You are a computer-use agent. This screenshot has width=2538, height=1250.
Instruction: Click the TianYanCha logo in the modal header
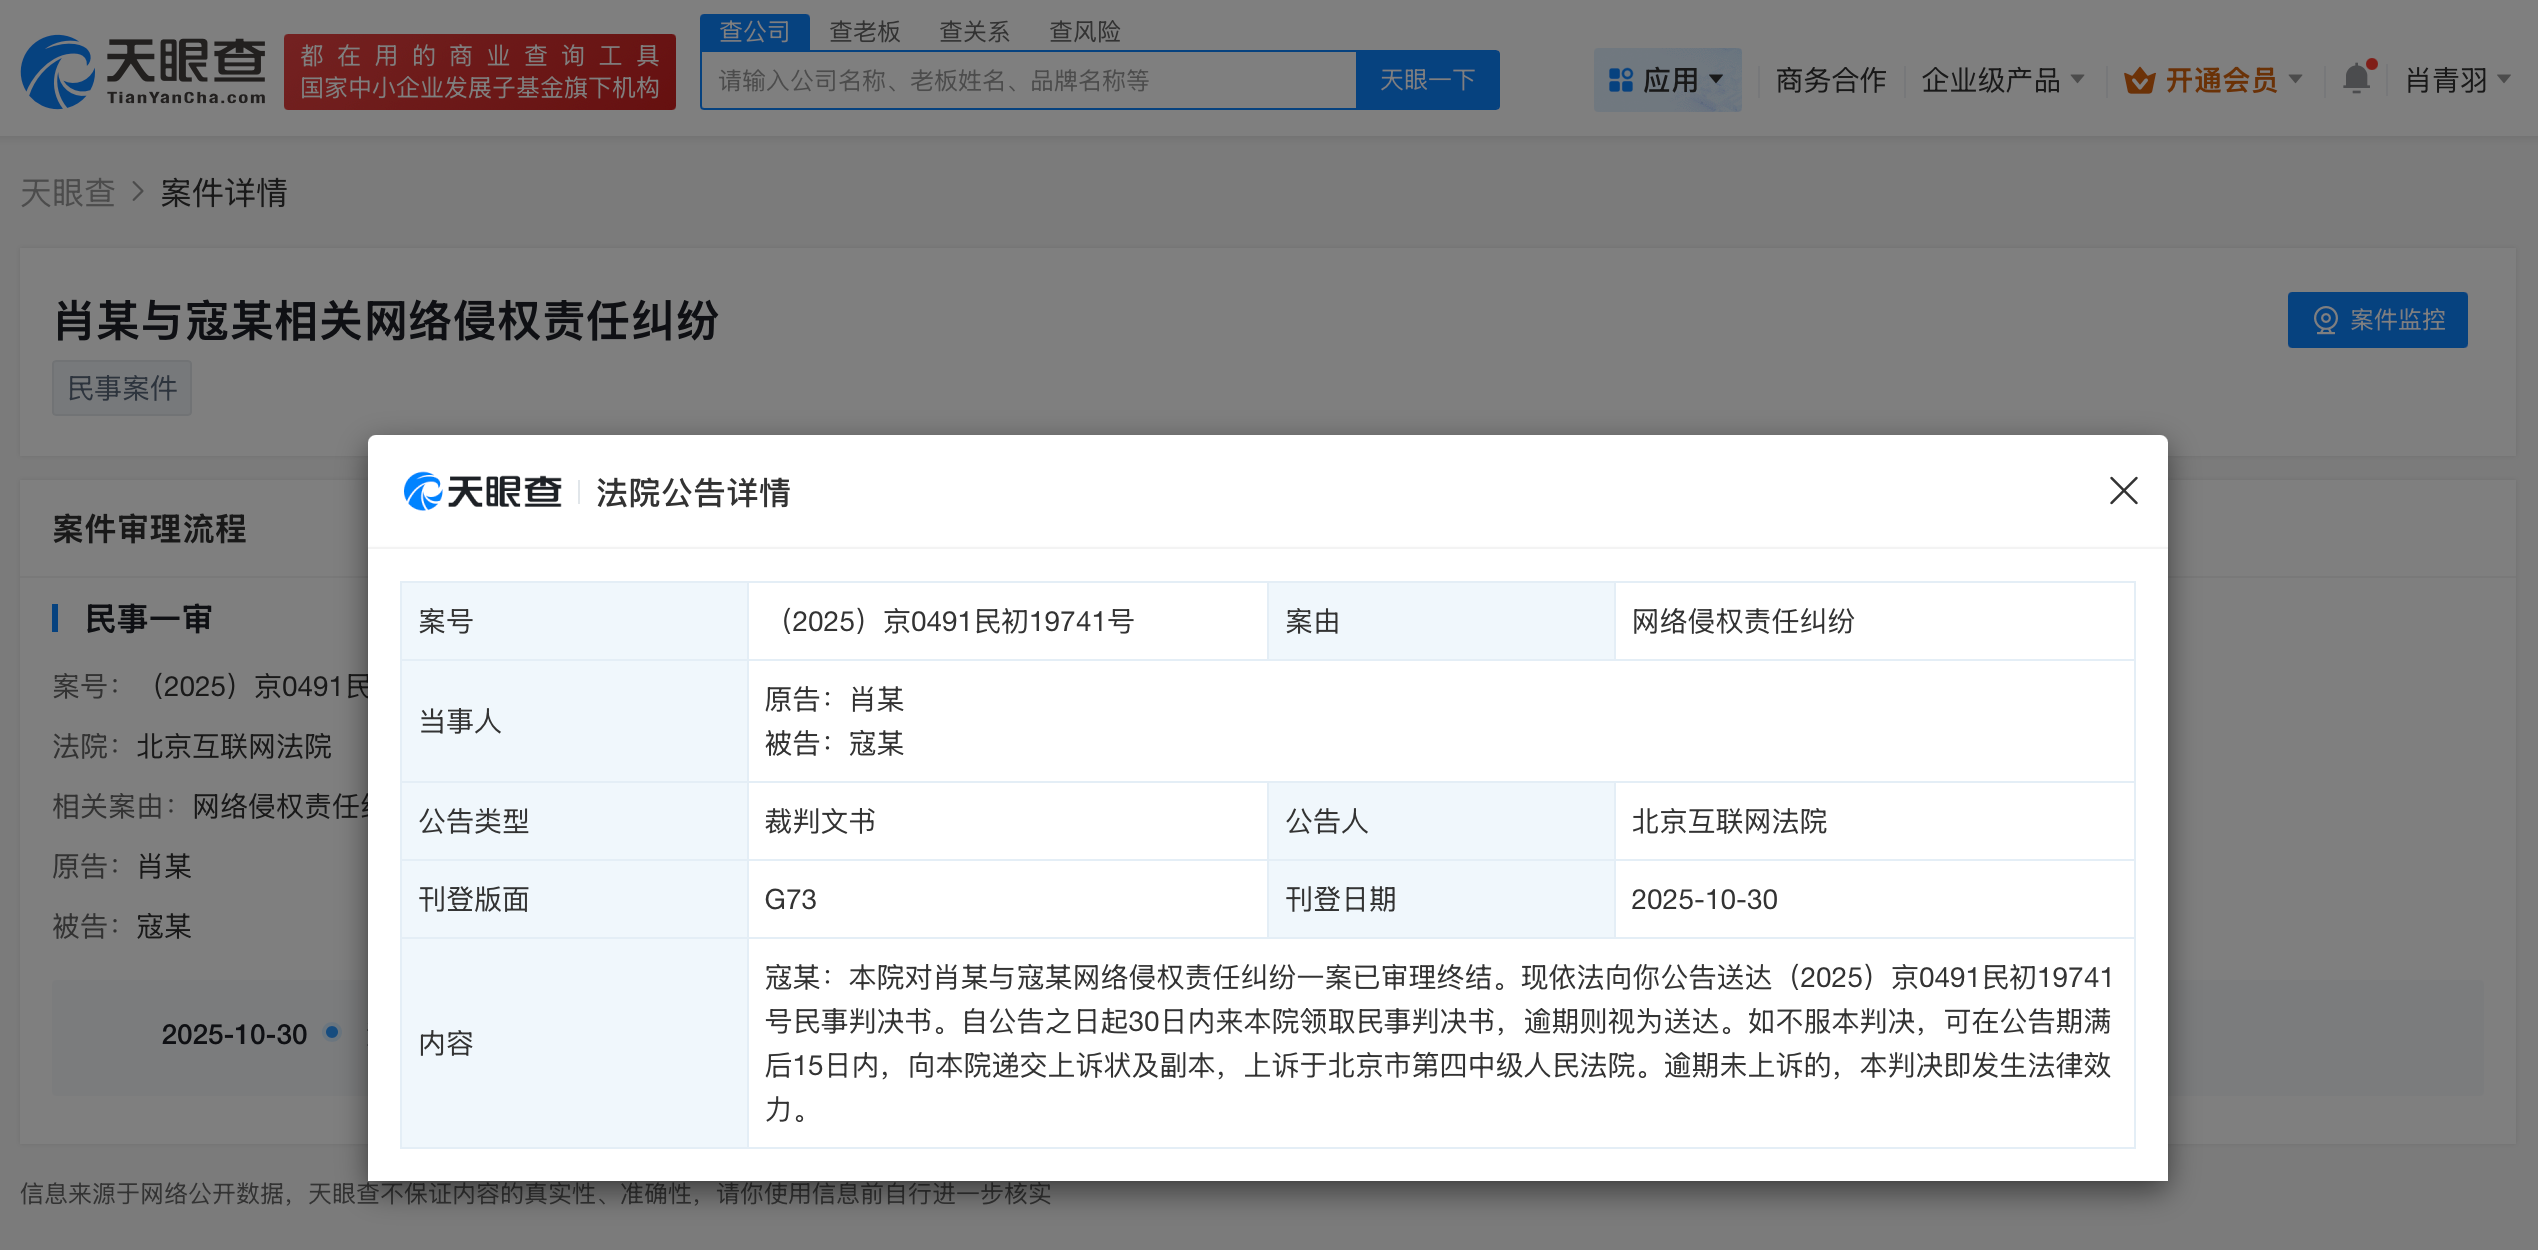click(x=483, y=492)
